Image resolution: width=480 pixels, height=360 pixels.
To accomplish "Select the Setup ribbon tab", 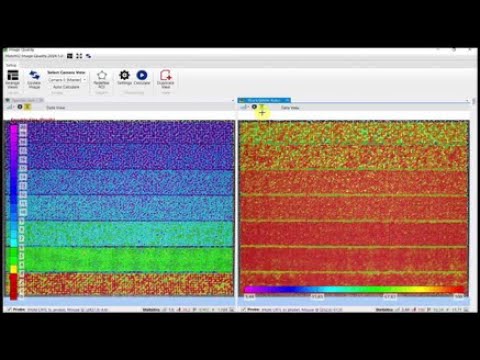I will click(x=11, y=65).
